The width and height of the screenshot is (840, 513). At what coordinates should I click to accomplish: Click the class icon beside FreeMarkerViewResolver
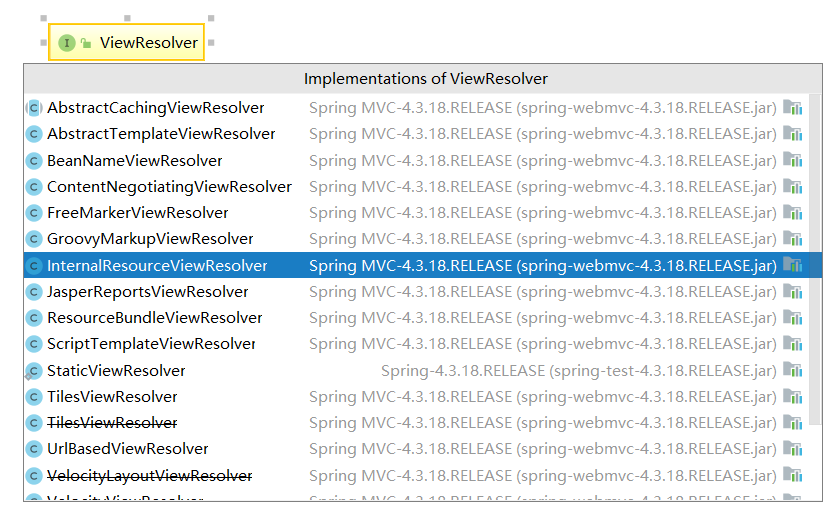[34, 213]
